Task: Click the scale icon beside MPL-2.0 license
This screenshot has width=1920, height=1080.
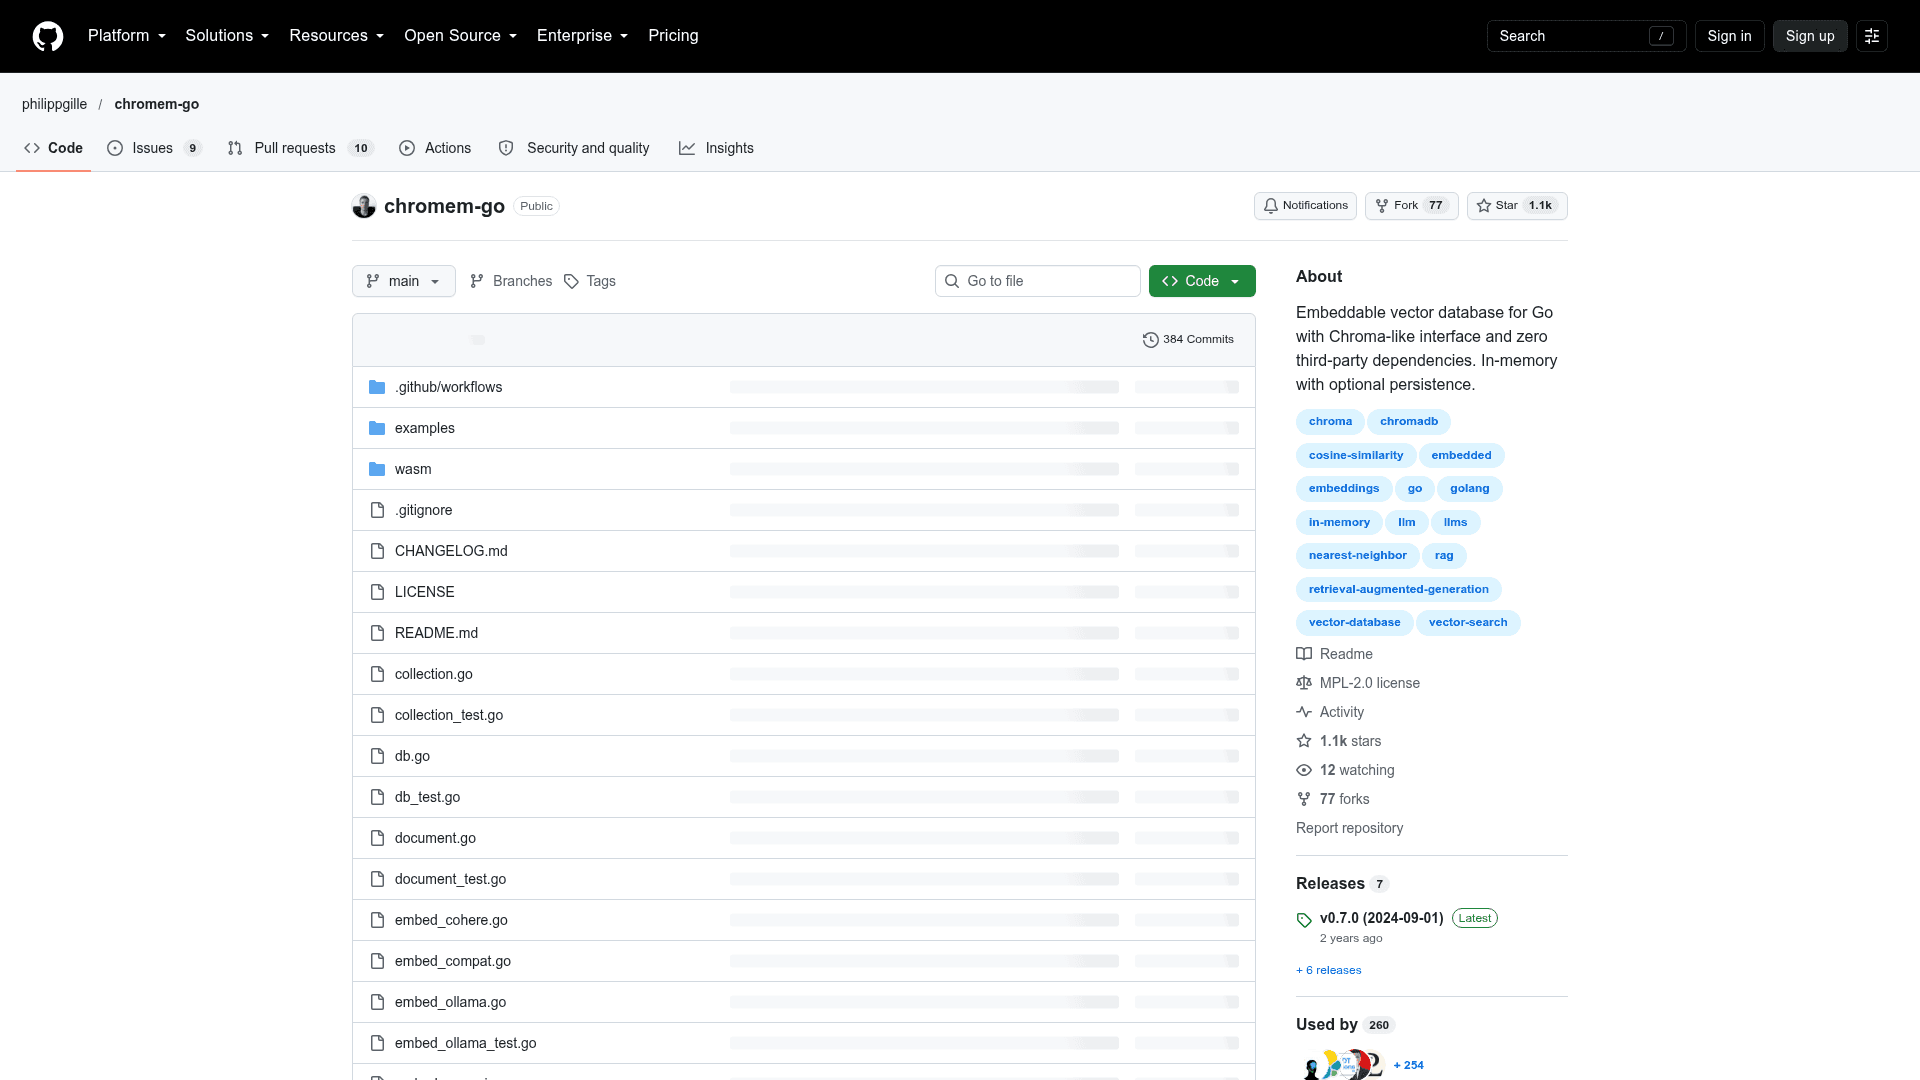Action: pyautogui.click(x=1304, y=683)
